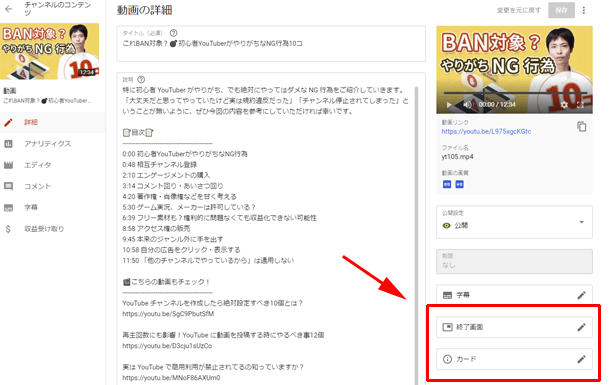The width and height of the screenshot is (610, 385).
Task: Play the video in the preview player
Action: 449,105
